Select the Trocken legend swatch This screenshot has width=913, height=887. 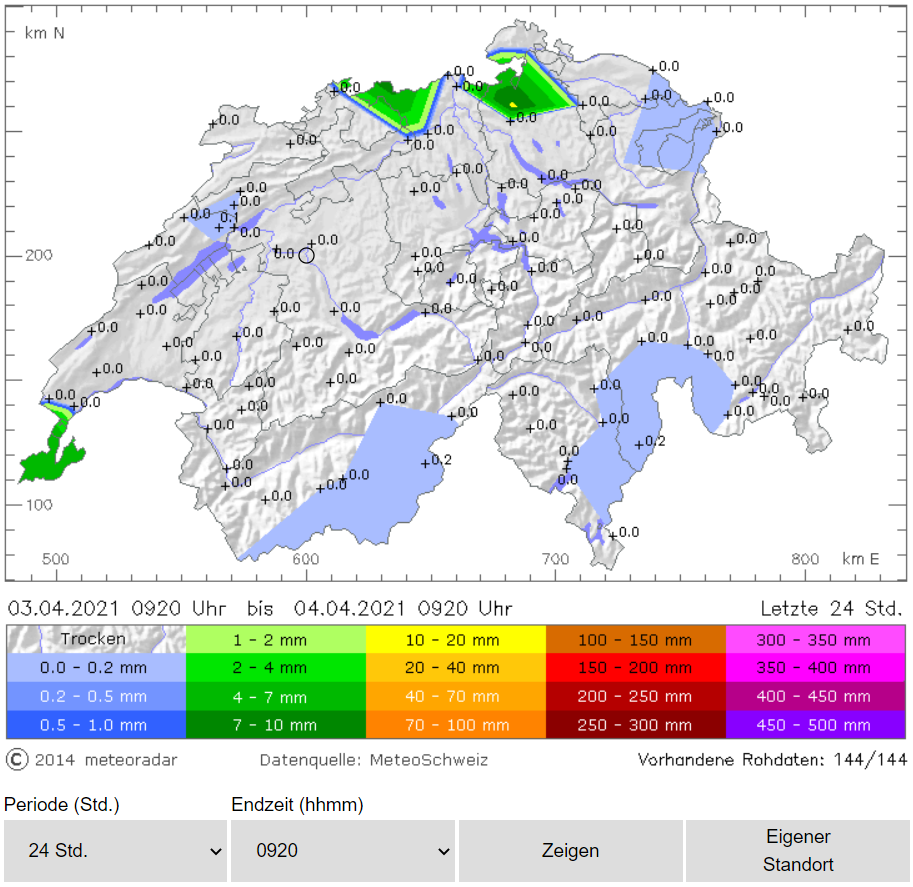96,639
